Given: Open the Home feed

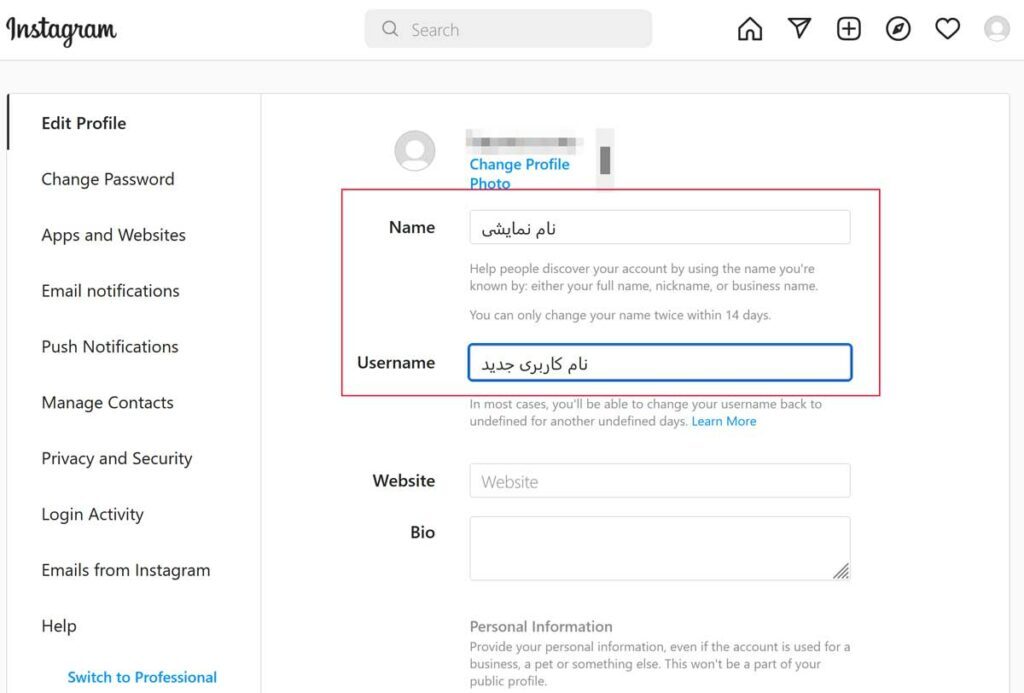Looking at the screenshot, I should [x=749, y=28].
